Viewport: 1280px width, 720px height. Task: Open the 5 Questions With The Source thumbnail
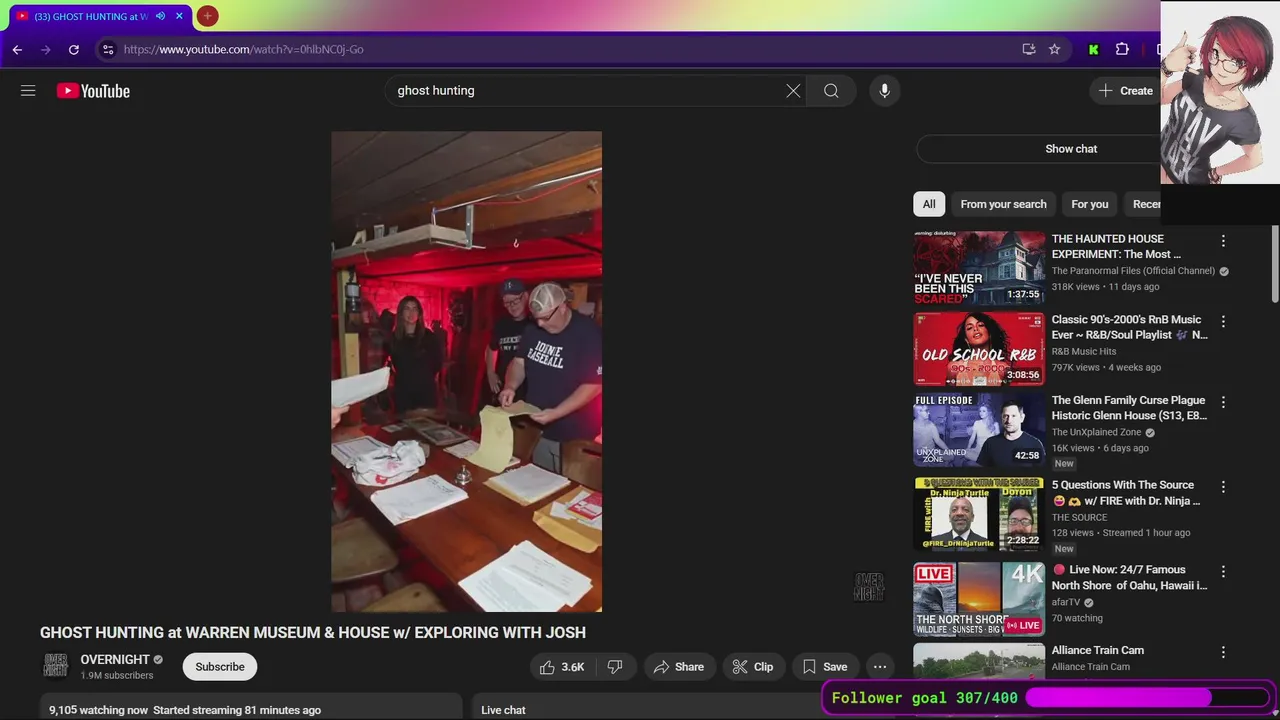tap(979, 514)
